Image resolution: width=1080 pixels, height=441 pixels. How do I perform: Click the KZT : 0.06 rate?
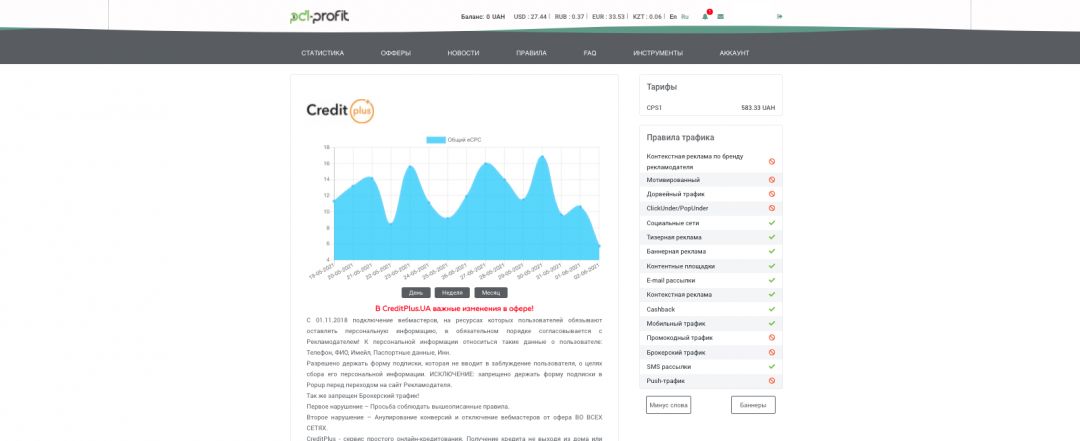coord(647,17)
